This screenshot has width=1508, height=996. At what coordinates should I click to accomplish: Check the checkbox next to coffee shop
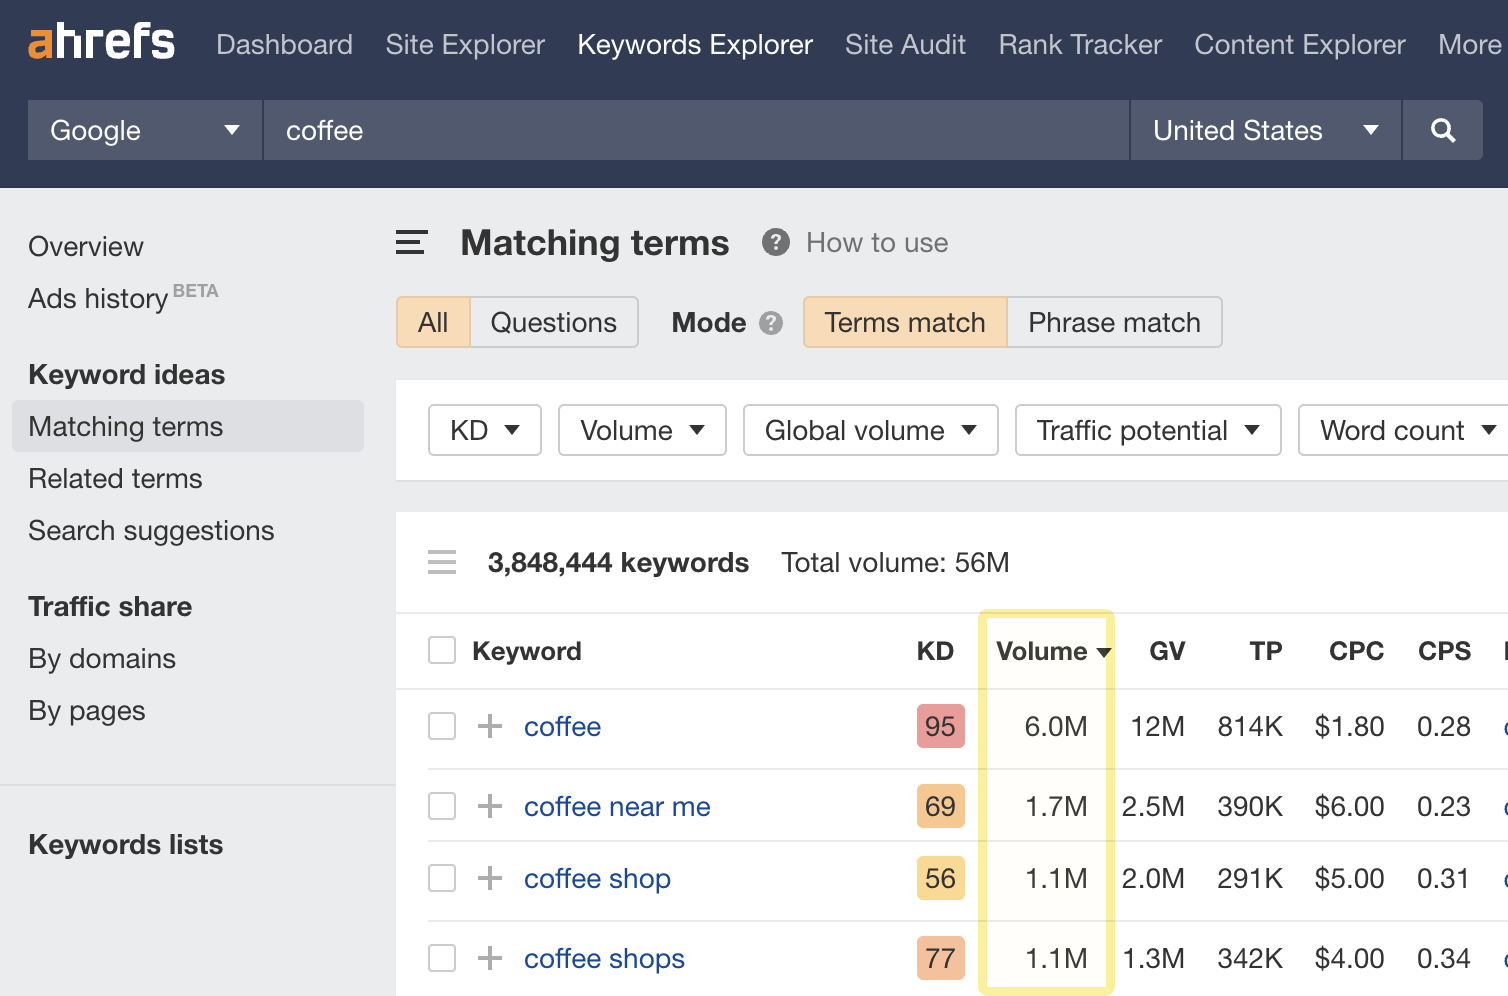441,878
